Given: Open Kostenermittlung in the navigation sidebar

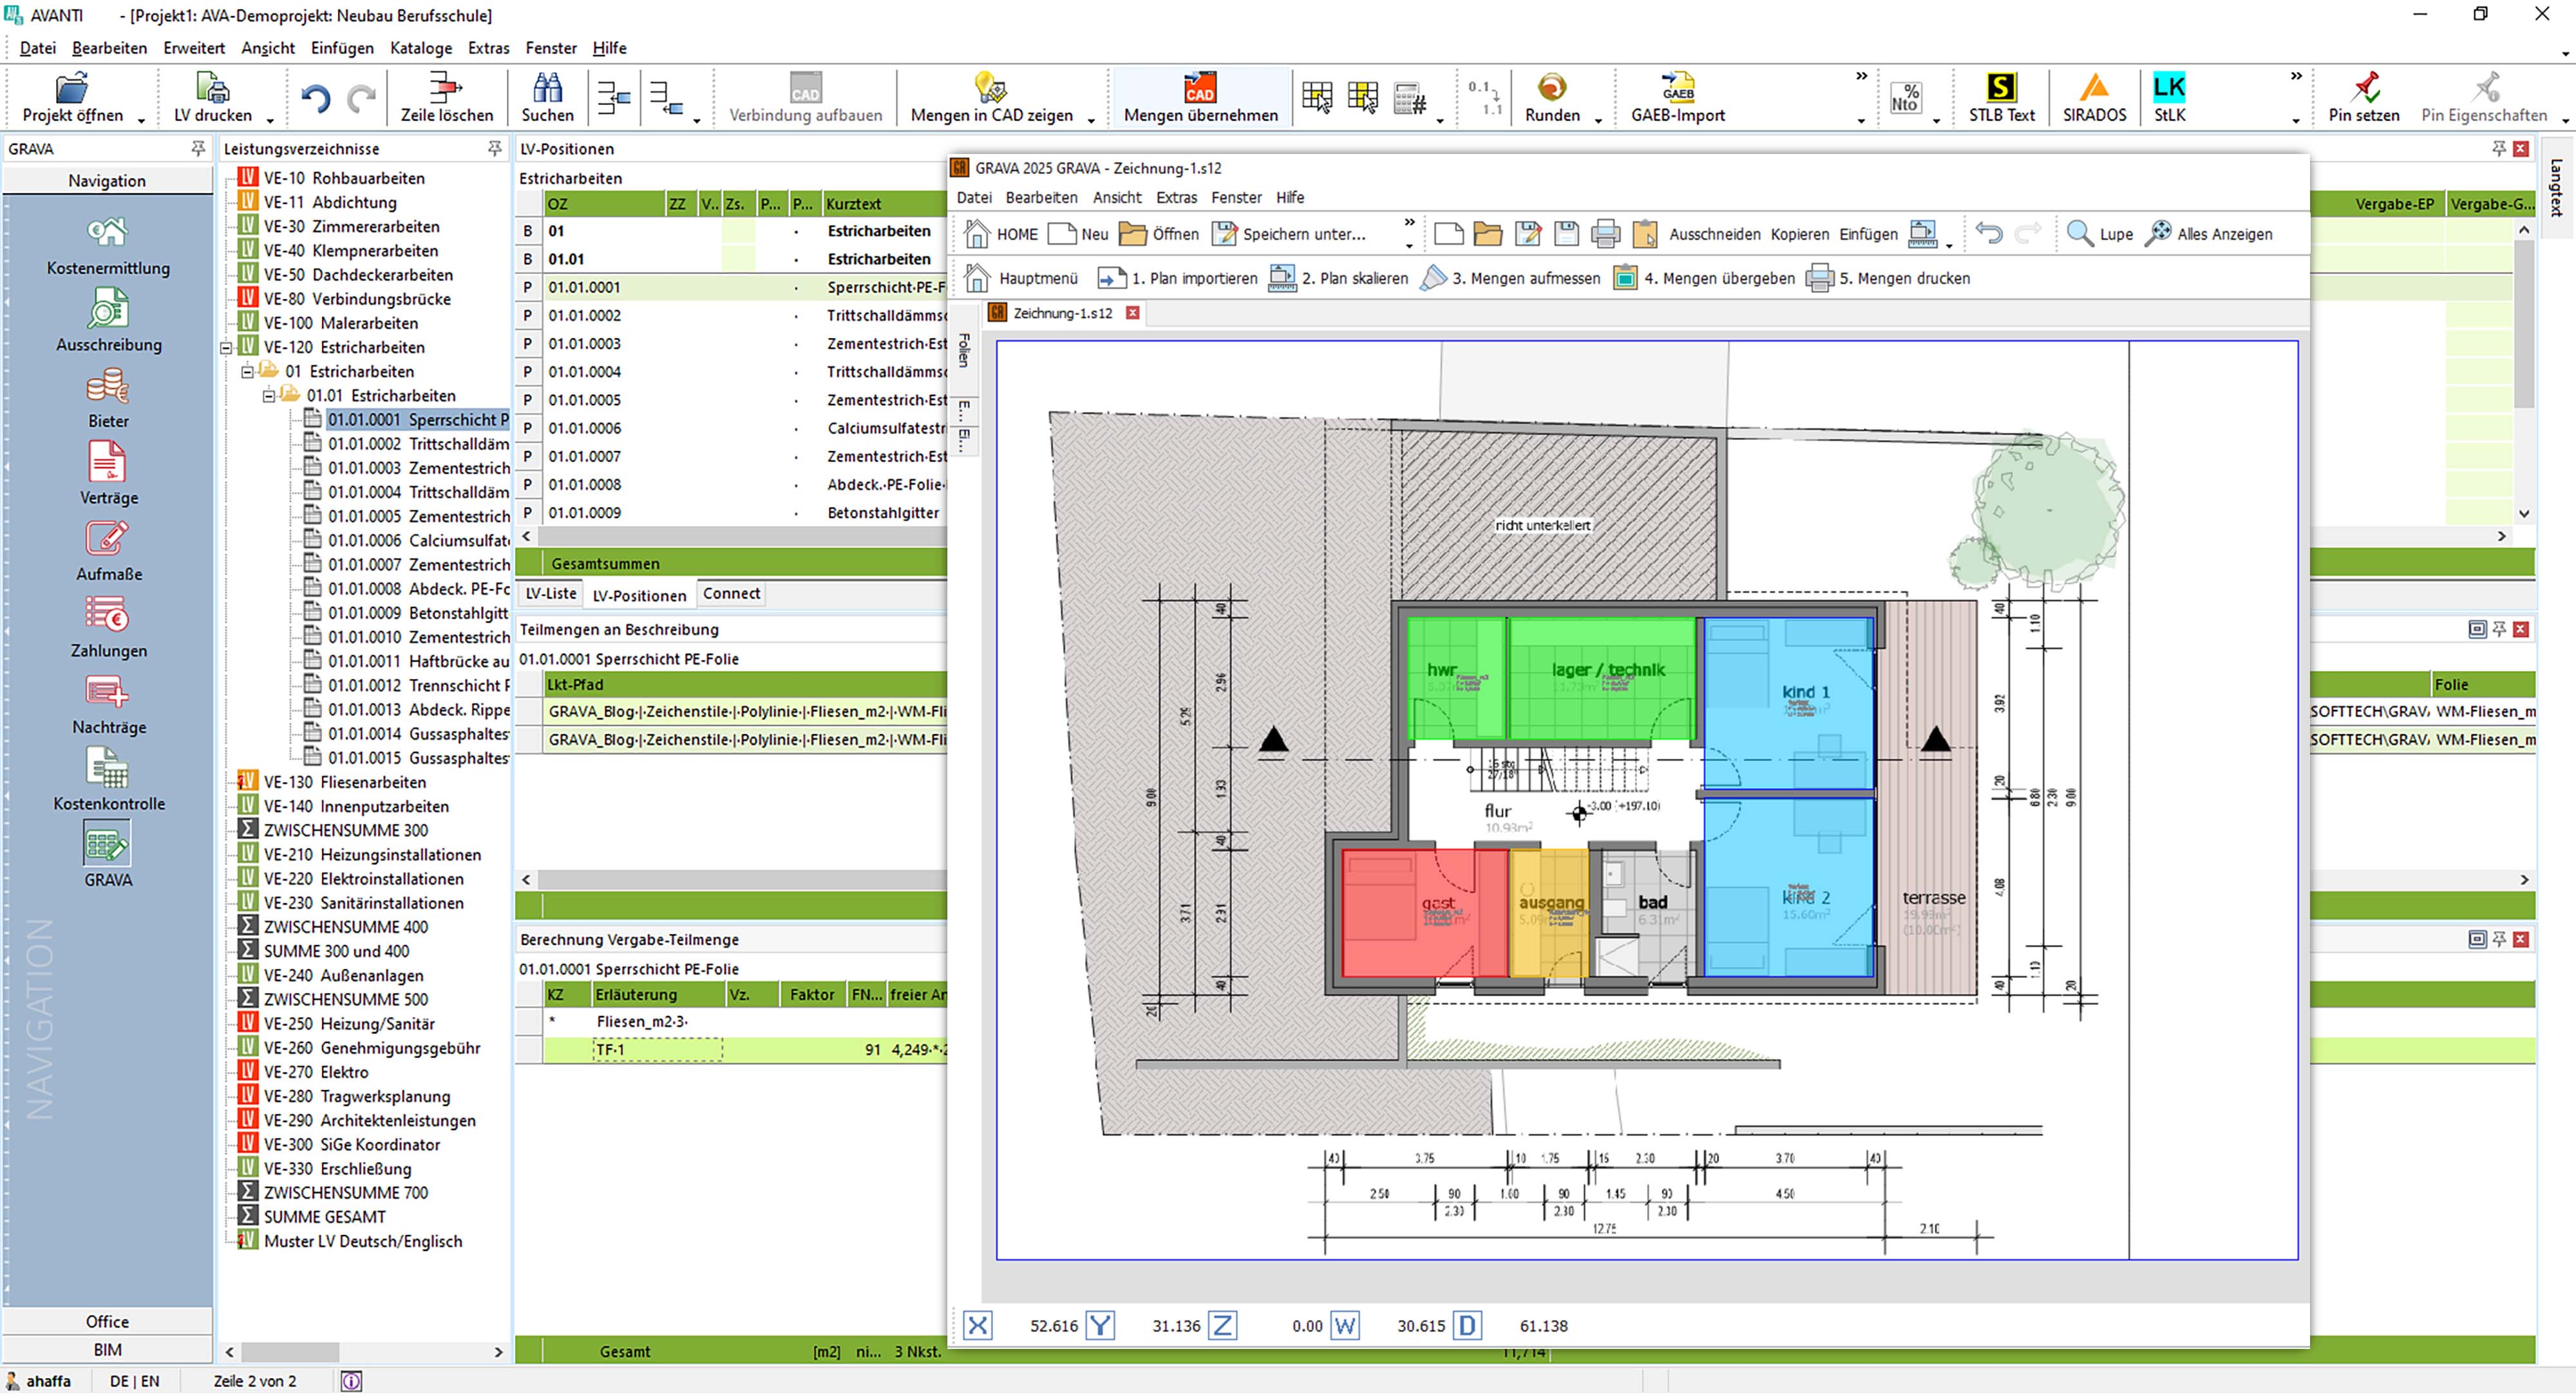Looking at the screenshot, I should pos(108,233).
